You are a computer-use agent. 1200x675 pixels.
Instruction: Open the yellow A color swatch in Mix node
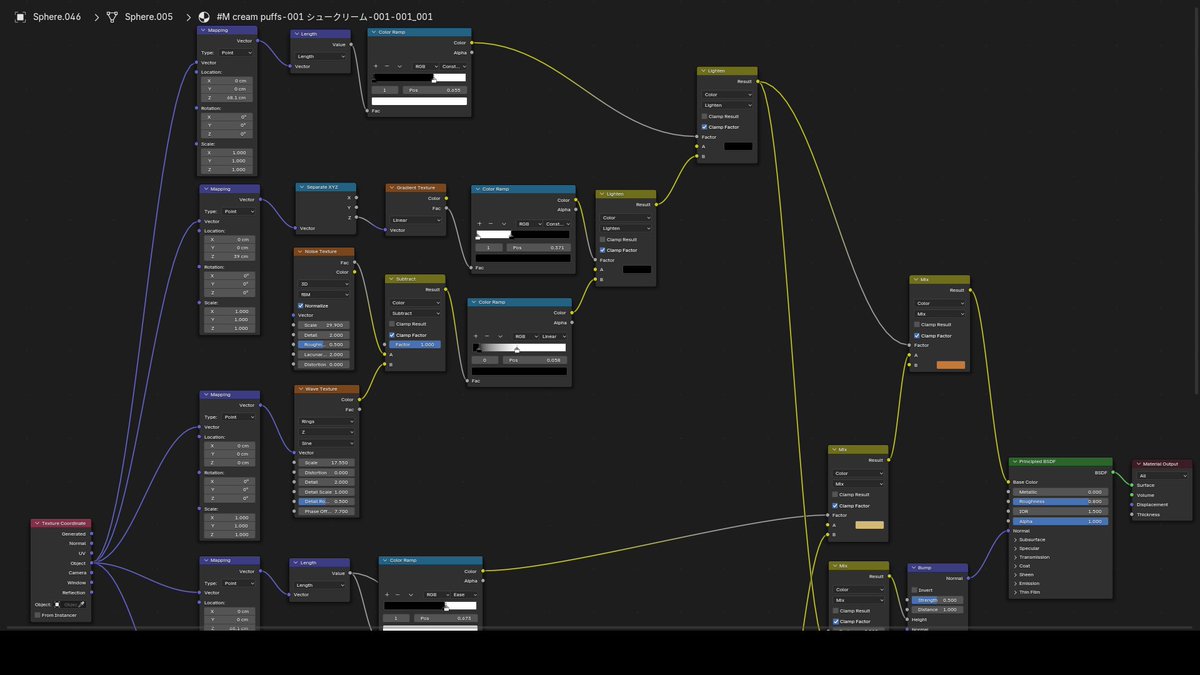(x=869, y=525)
